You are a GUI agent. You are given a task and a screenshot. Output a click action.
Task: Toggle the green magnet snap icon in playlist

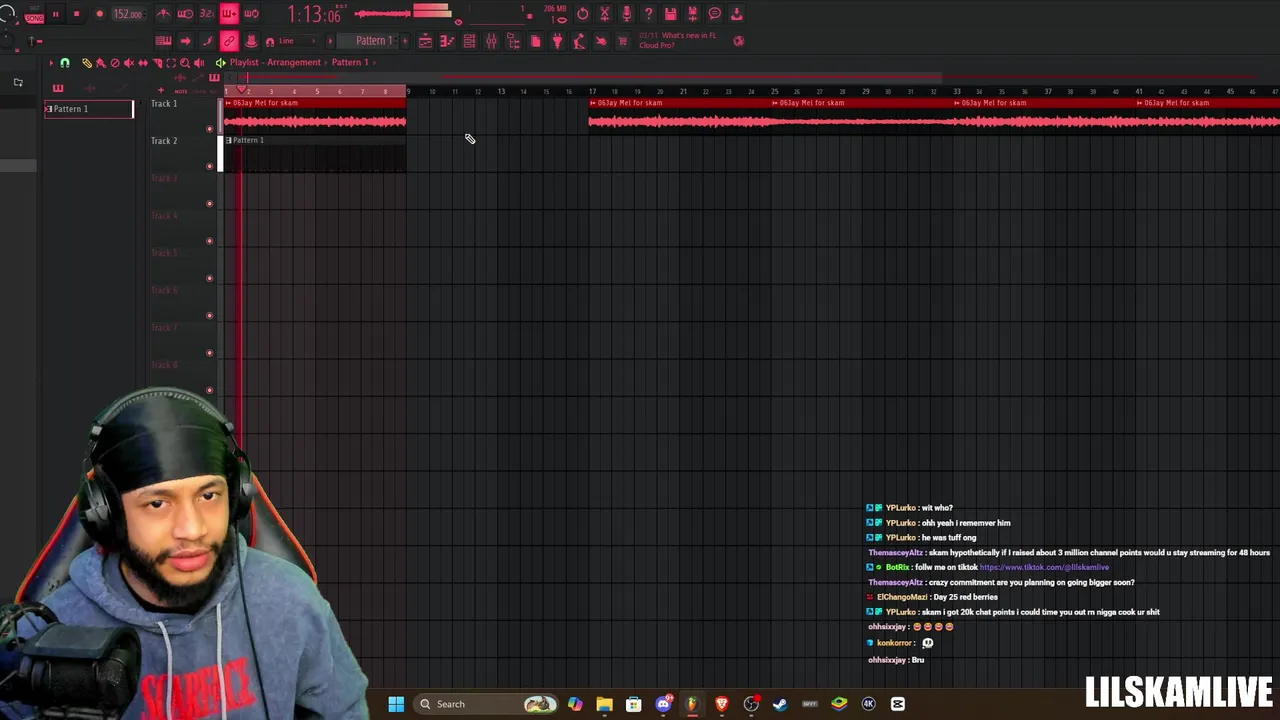pos(65,63)
